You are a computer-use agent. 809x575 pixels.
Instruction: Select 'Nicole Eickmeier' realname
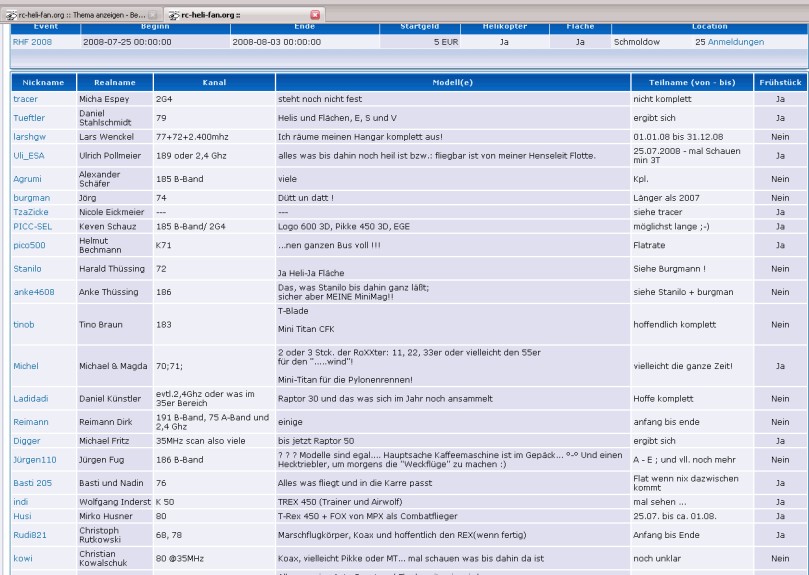111,212
